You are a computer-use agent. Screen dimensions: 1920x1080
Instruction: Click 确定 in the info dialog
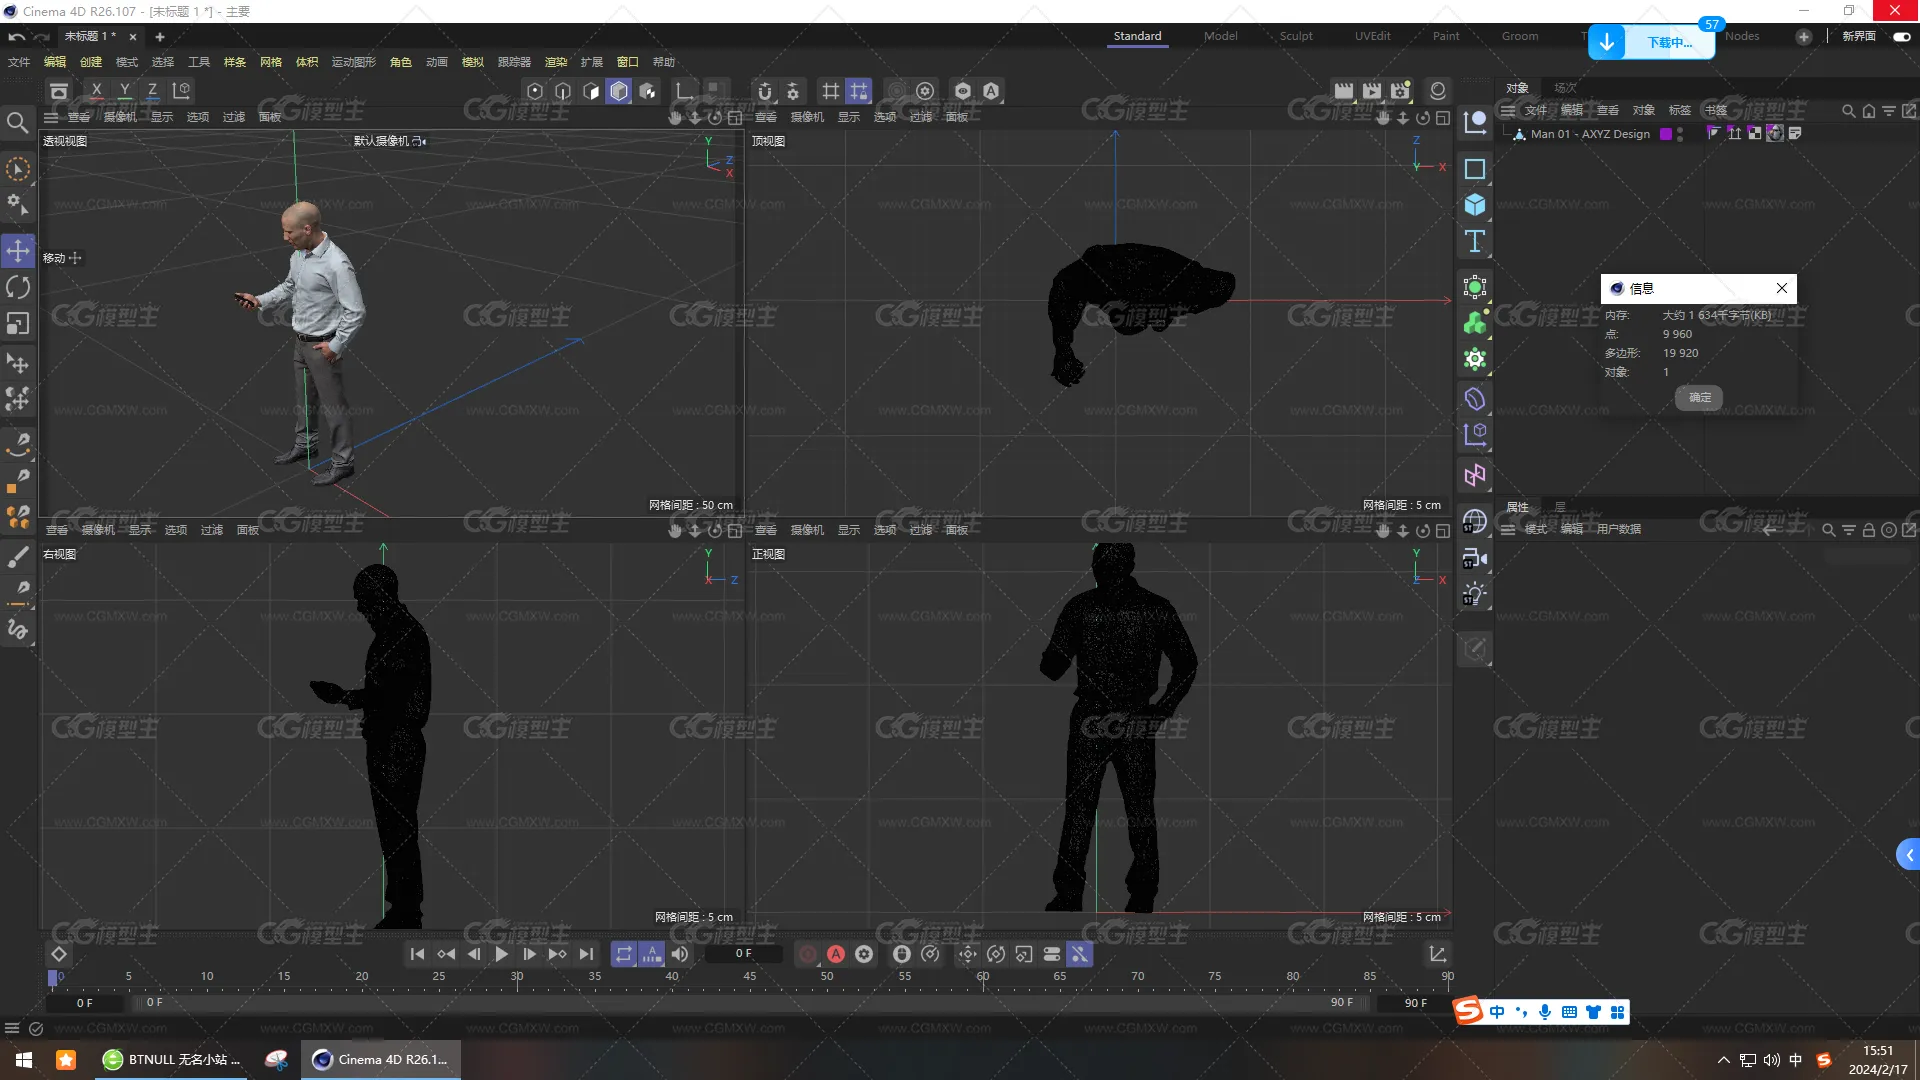(1699, 398)
